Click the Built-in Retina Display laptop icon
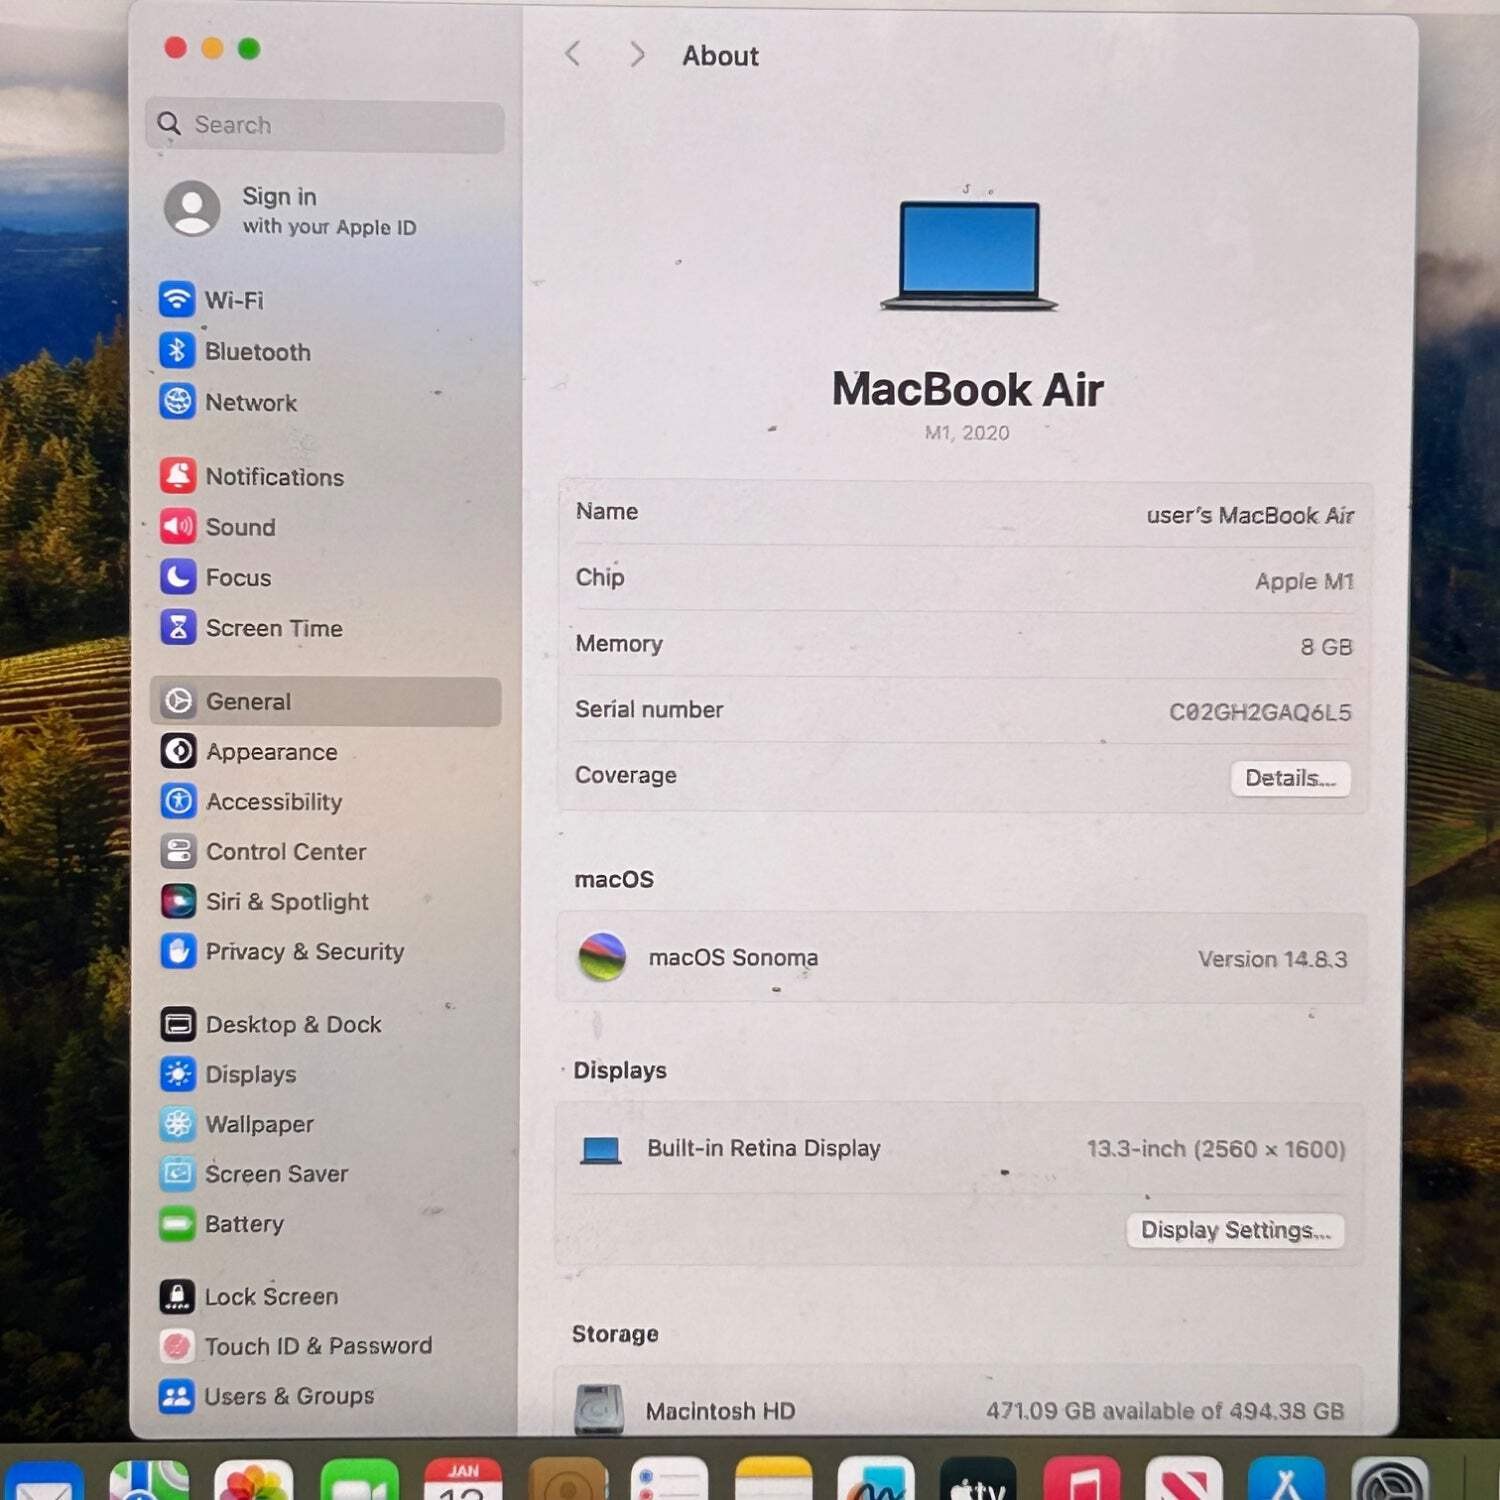Viewport: 1500px width, 1500px height. pos(601,1150)
